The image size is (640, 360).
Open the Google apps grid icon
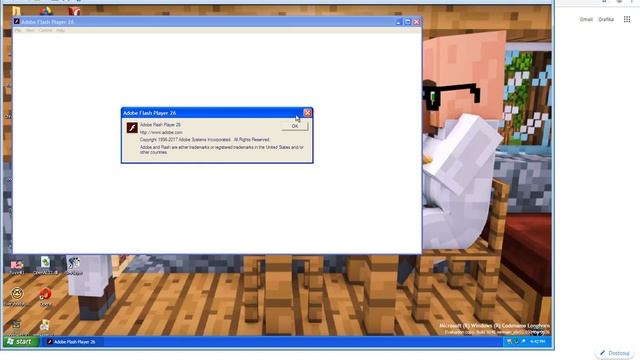click(627, 19)
